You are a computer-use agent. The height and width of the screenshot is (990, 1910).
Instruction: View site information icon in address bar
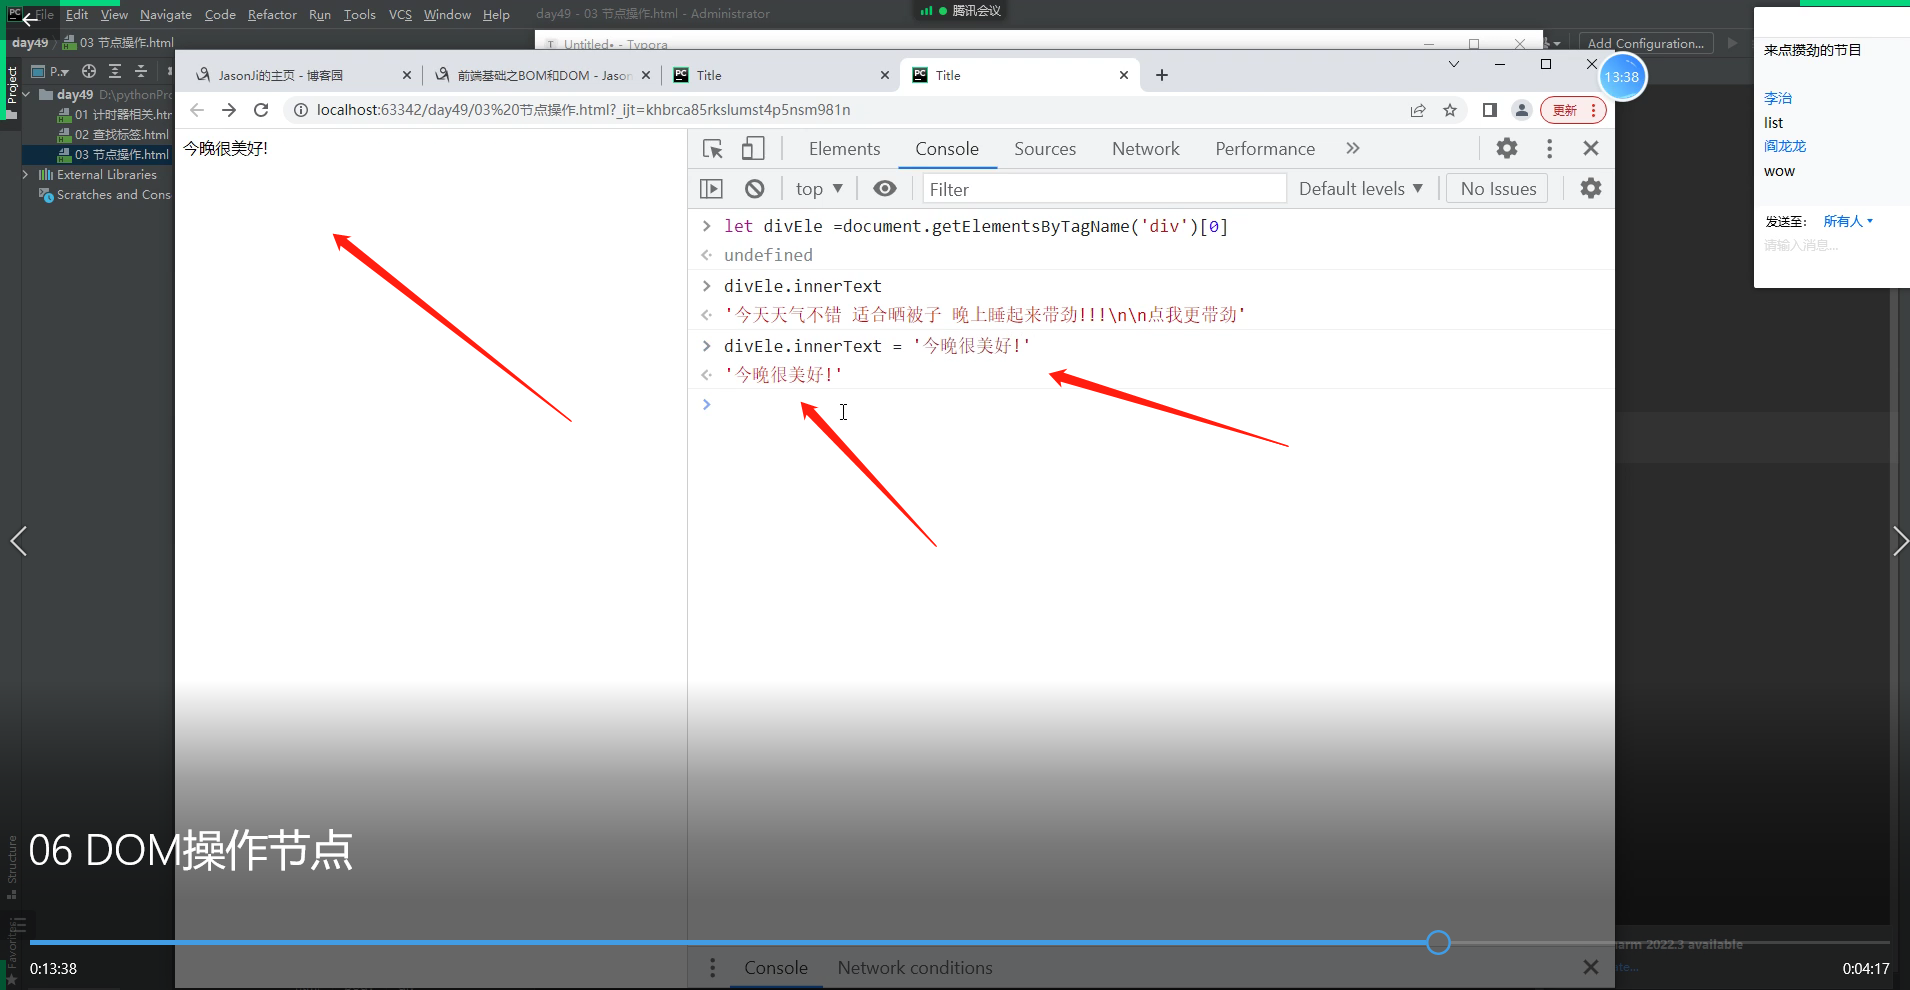point(300,110)
